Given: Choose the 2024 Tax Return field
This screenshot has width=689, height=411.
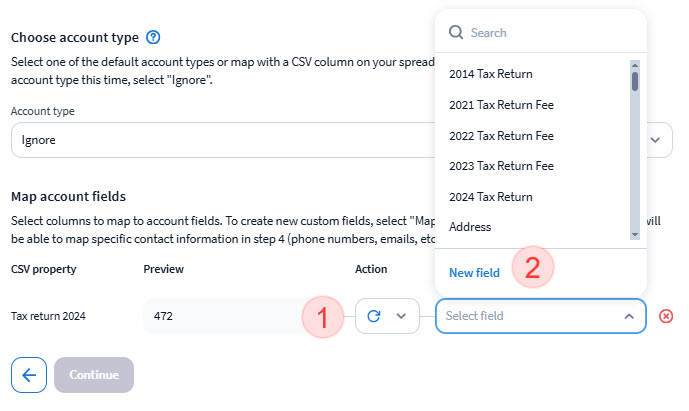Looking at the screenshot, I should click(490, 197).
